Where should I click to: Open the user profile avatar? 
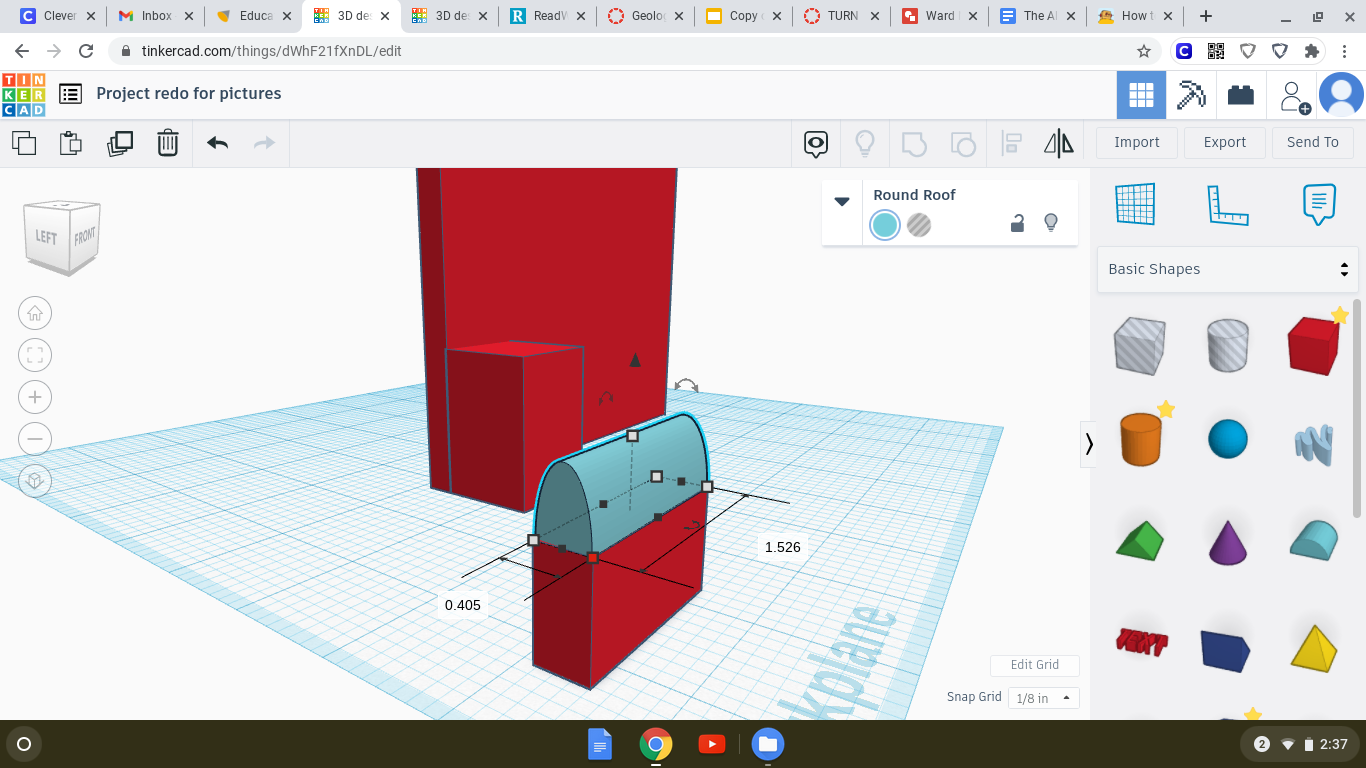pos(1341,95)
